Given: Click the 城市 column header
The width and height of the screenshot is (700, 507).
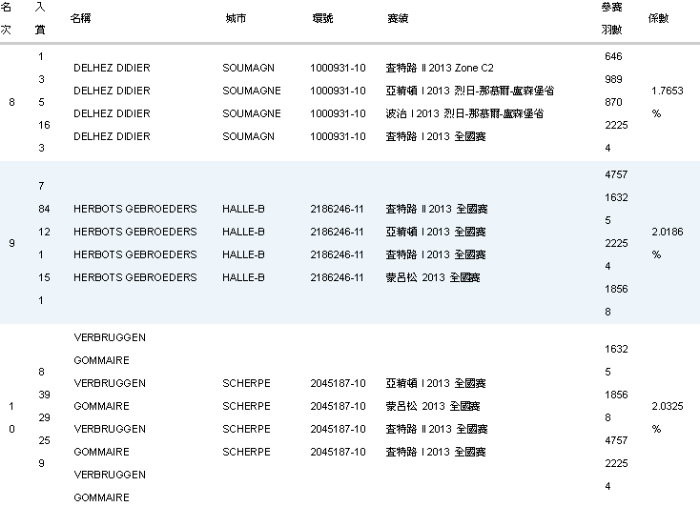Looking at the screenshot, I should click(x=236, y=20).
